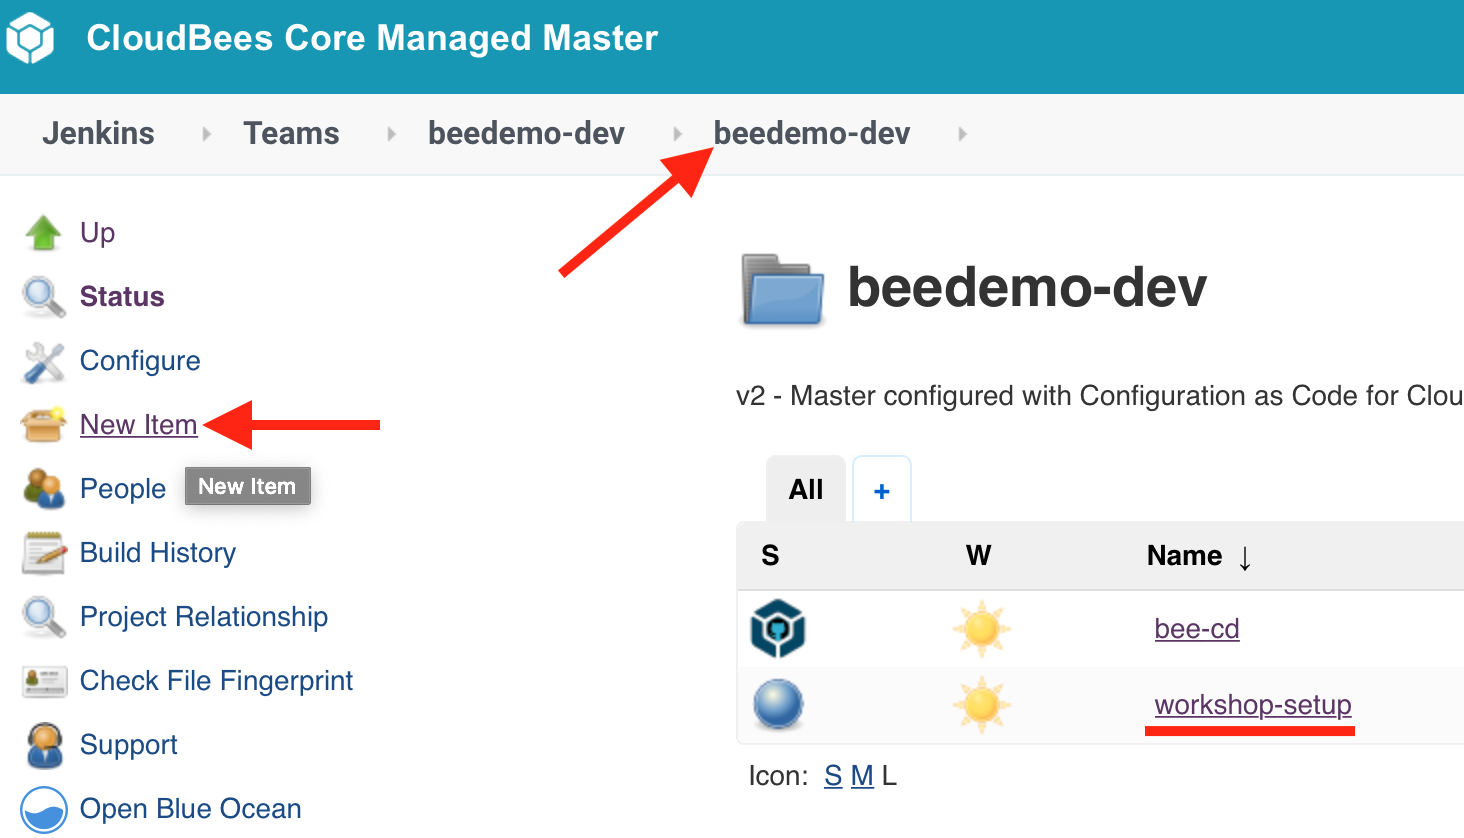Expand the arrow after Teams breadcrumb
1464x838 pixels.
(391, 134)
